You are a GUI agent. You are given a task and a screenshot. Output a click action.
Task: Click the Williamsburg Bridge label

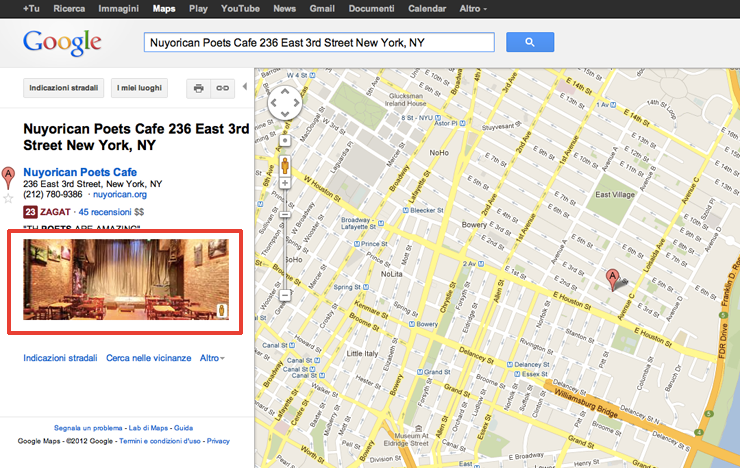[586, 402]
